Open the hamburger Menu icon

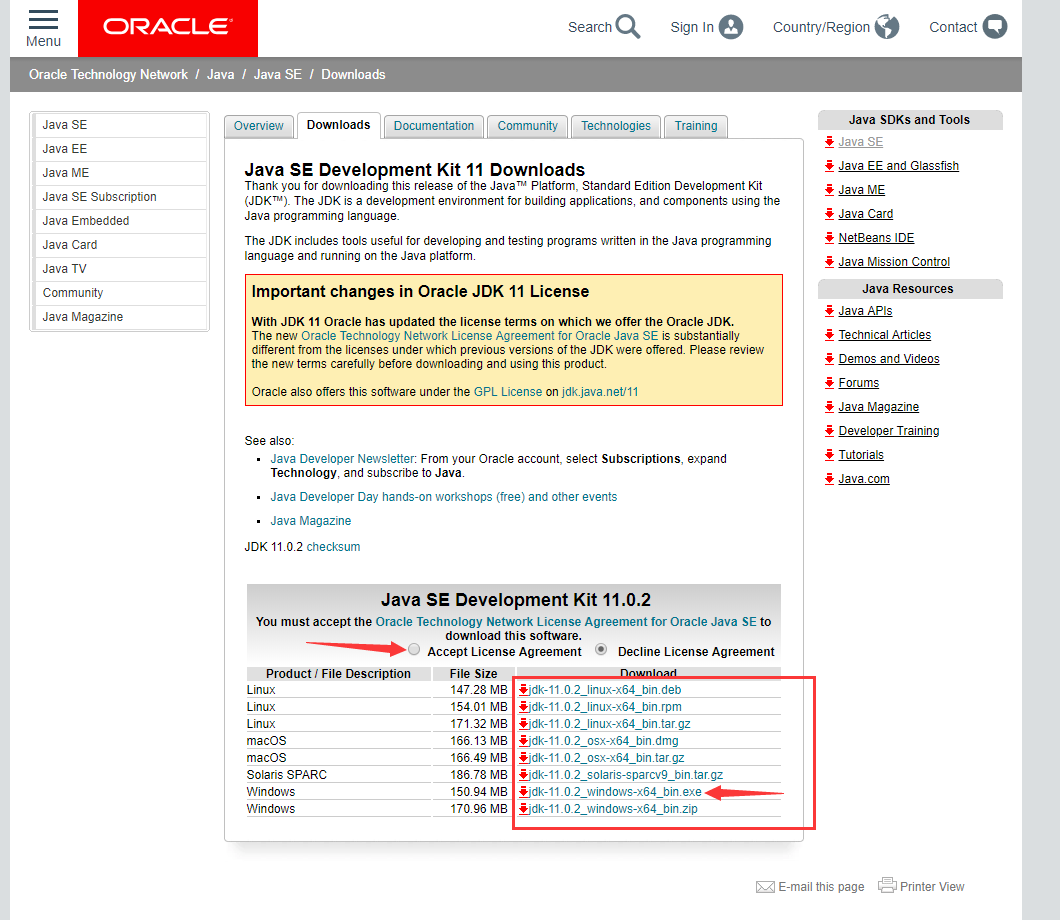(43, 20)
